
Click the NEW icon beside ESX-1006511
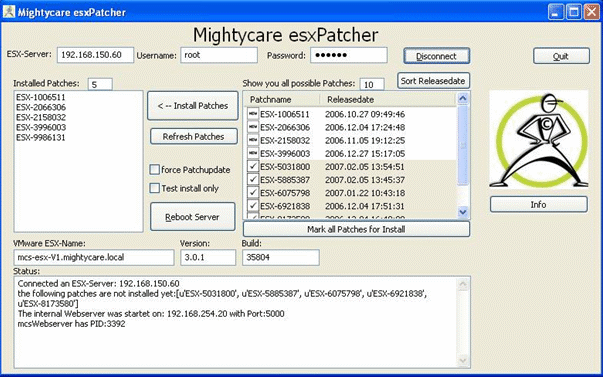[x=253, y=114]
